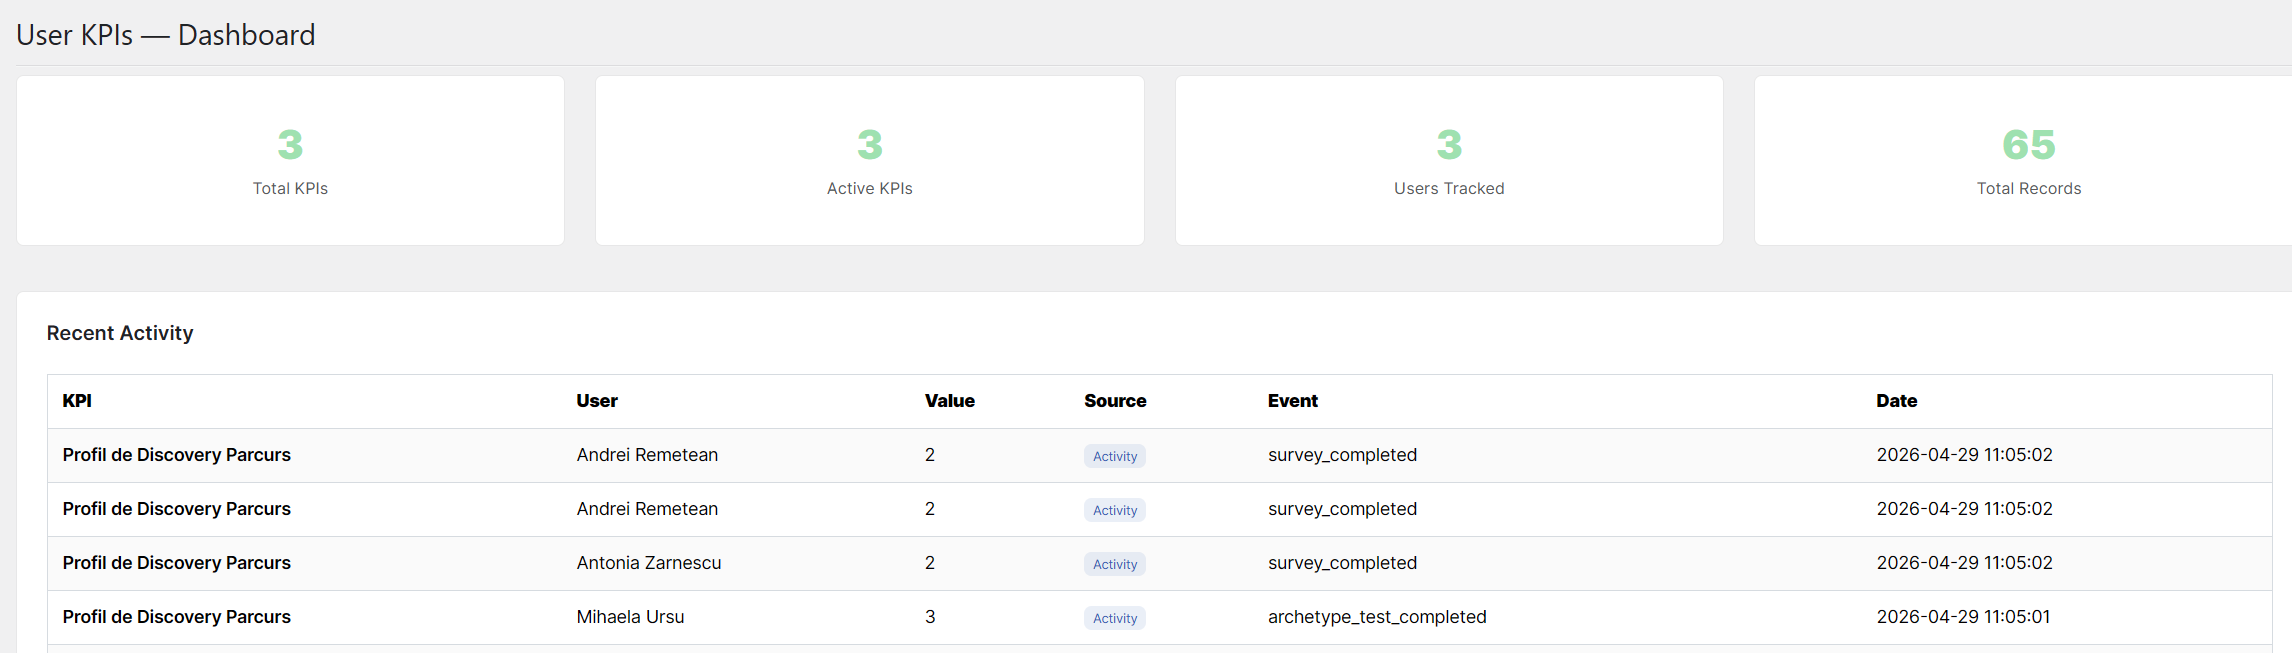
Task: Click value 3 in Mihaela Ursu row
Action: (930, 617)
